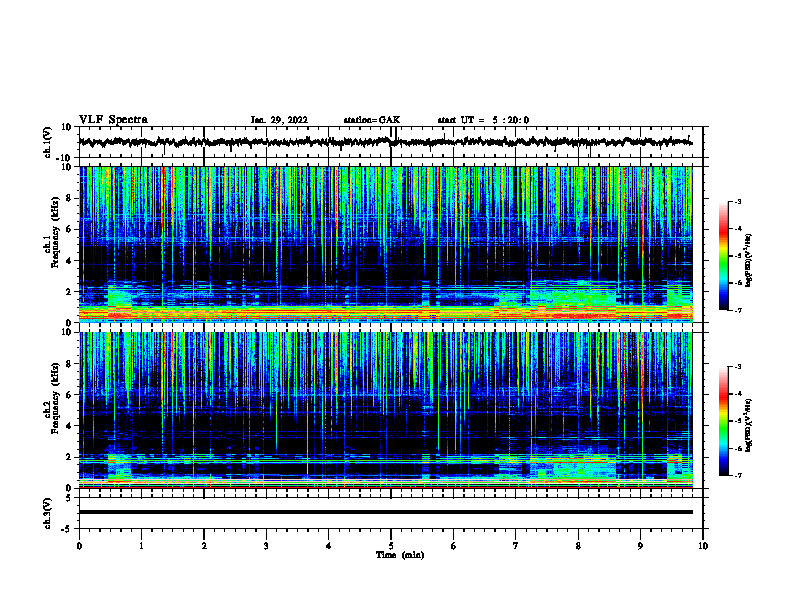The image size is (792, 612).
Task: Click the time axis tick label "9"
Action: (x=640, y=546)
